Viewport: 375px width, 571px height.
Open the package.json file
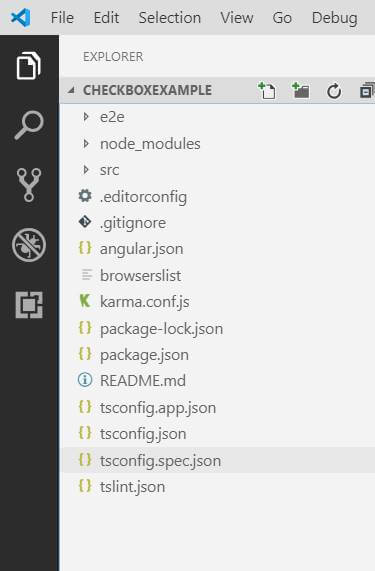(144, 355)
